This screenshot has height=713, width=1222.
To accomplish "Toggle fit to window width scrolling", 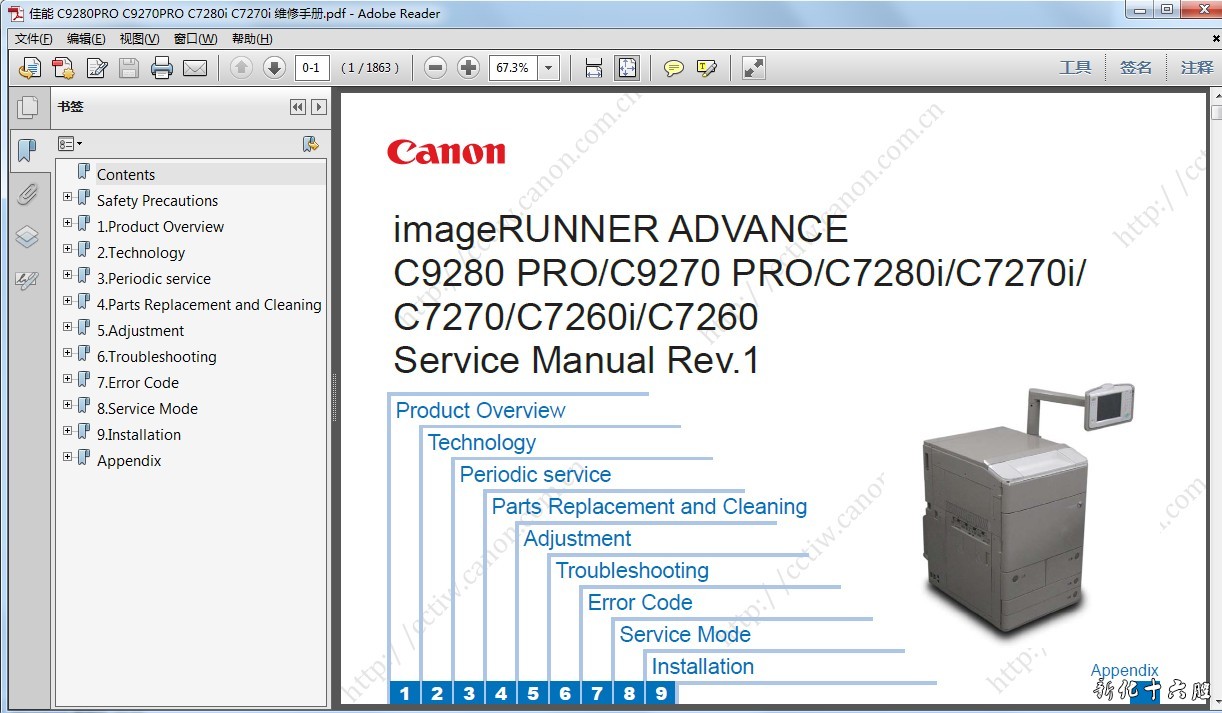I will click(594, 68).
